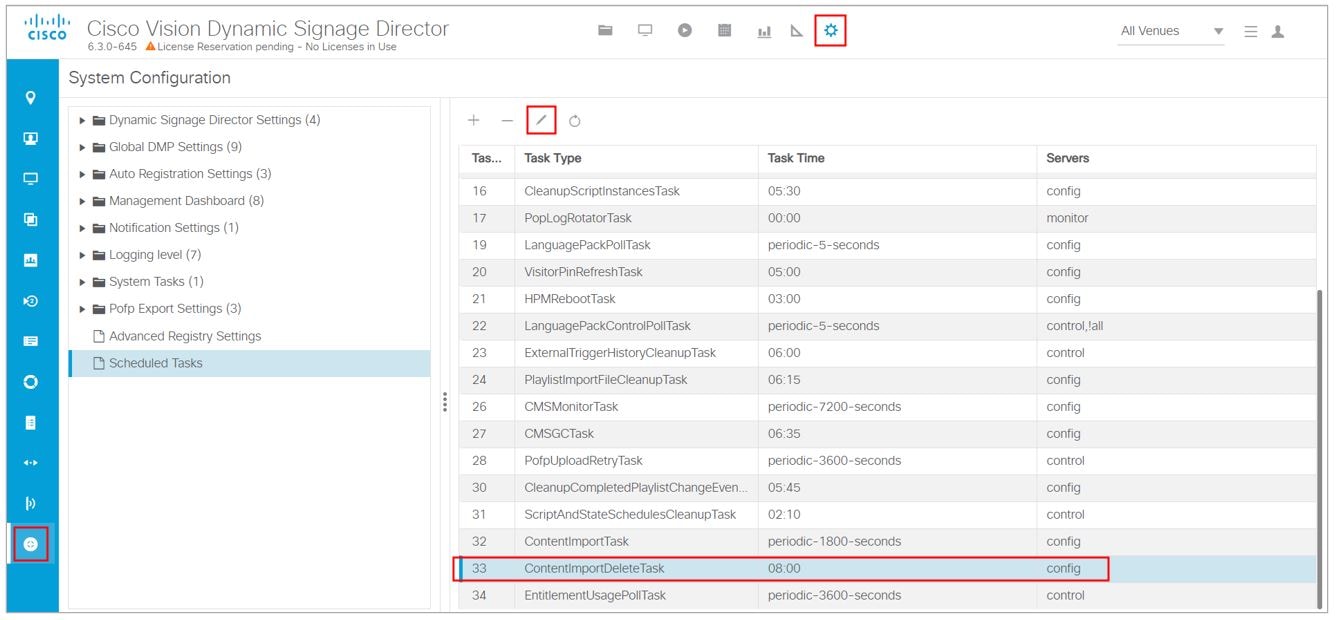Screen dimensions: 1336x620
Task: Expand Dynamic Signage Director Settings folder
Action: point(83,120)
